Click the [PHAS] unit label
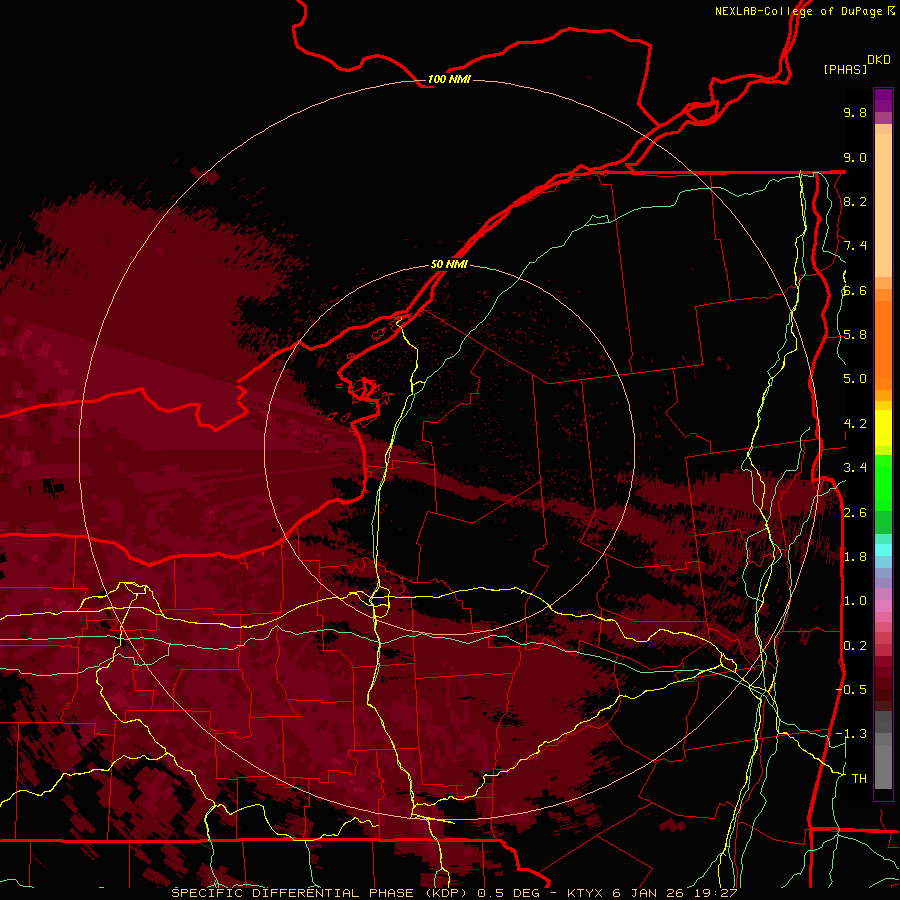 pos(845,70)
